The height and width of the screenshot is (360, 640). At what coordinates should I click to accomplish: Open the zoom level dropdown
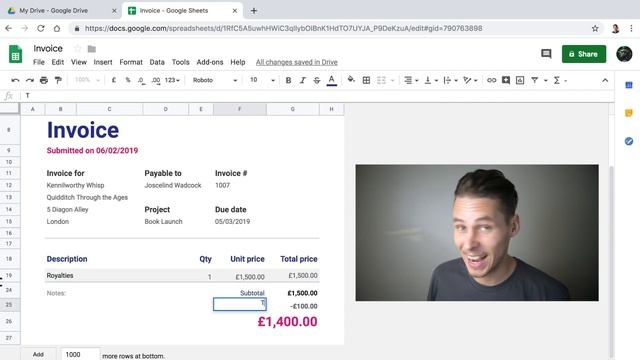87,80
